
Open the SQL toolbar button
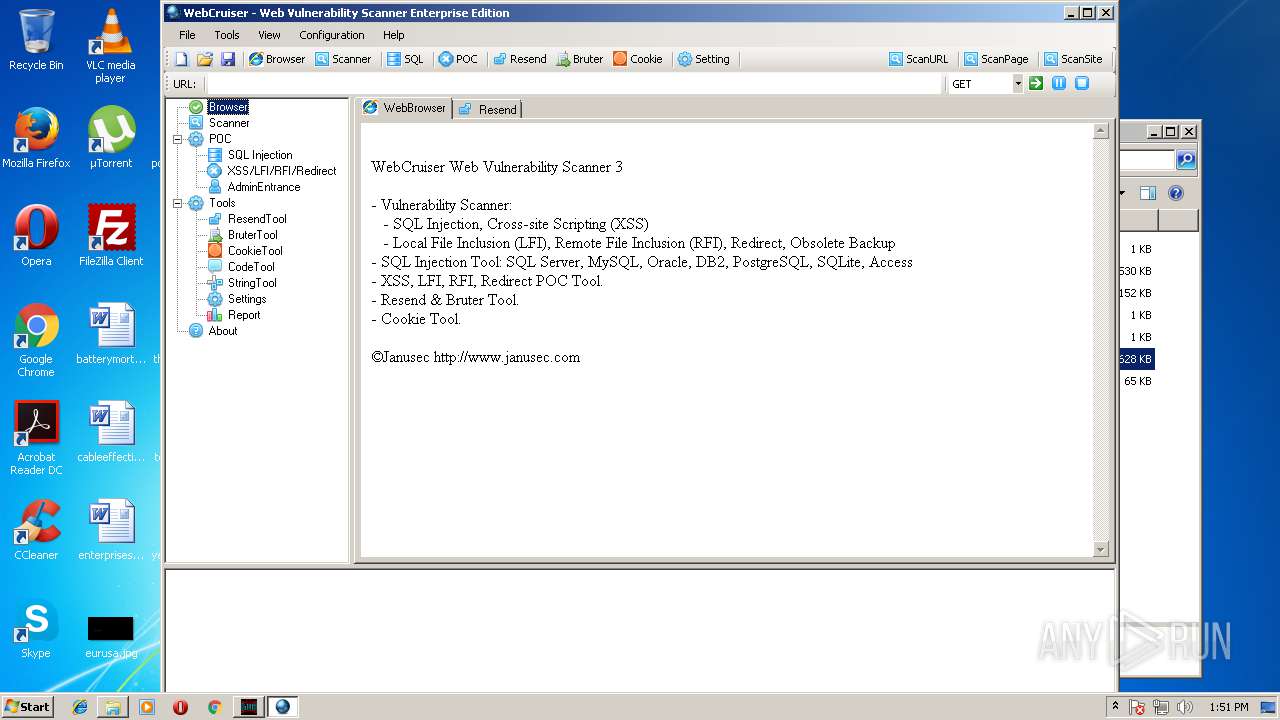[x=406, y=59]
